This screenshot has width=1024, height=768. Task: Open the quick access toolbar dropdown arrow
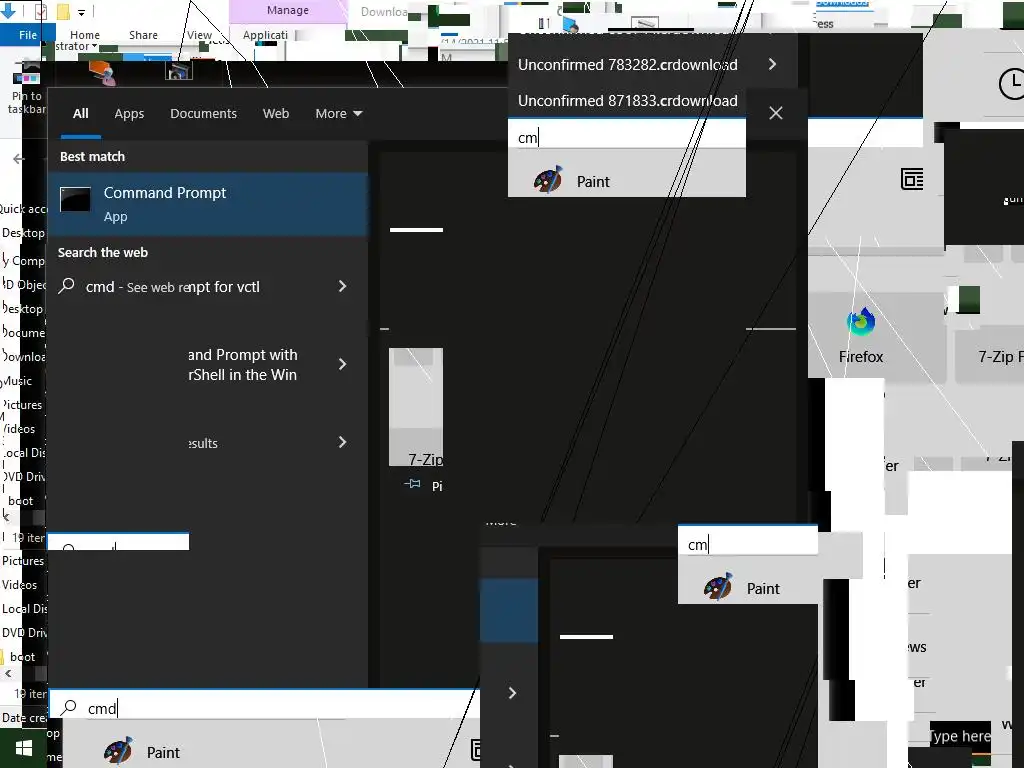(82, 12)
